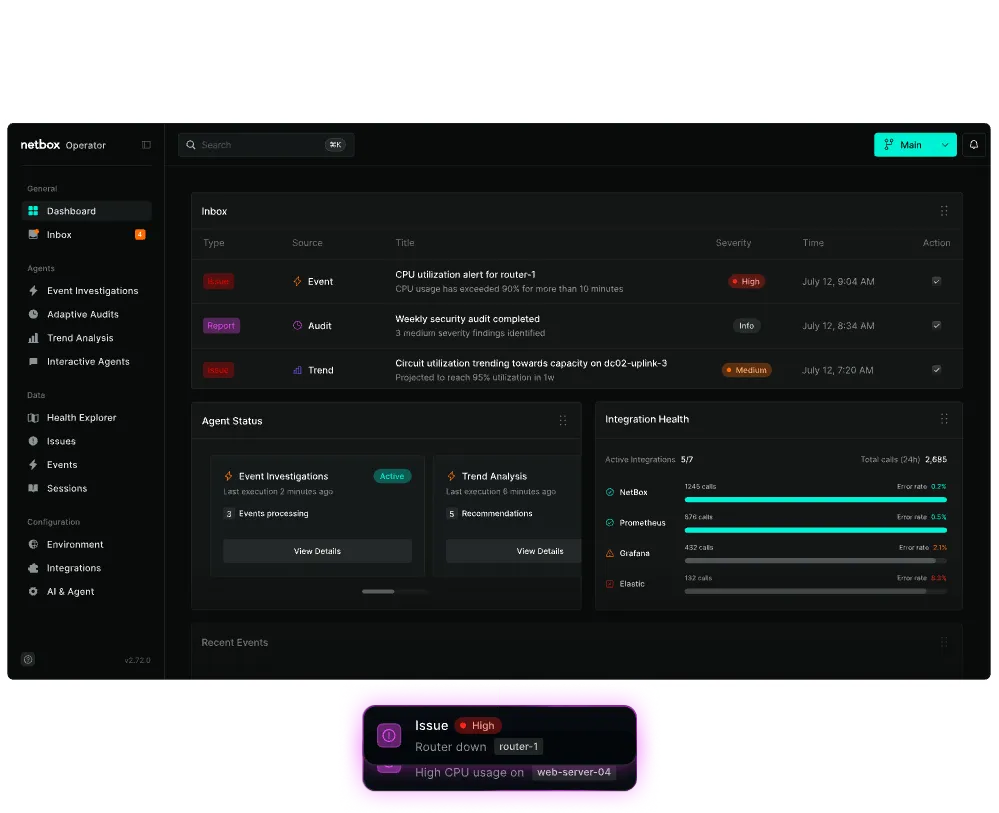Image resolution: width=999 pixels, height=813 pixels.
Task: View Details for Event Investigations agent
Action: pyautogui.click(x=317, y=551)
